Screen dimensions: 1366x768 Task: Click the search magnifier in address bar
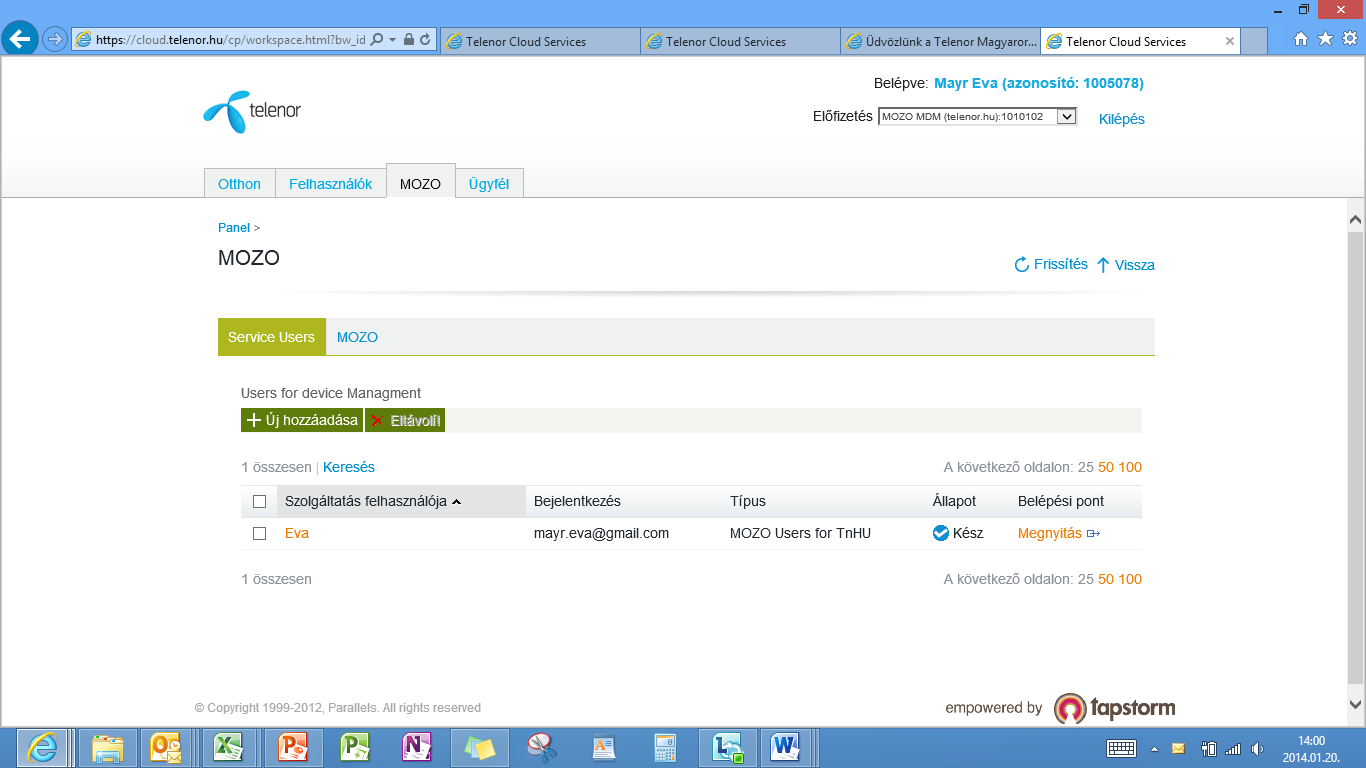pos(377,40)
